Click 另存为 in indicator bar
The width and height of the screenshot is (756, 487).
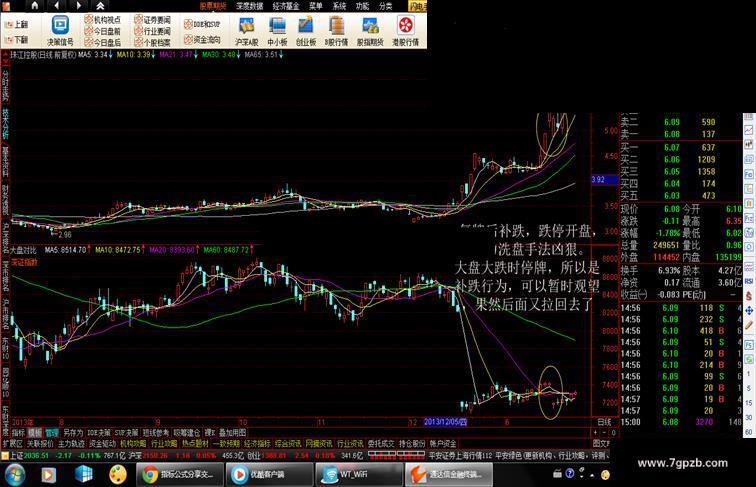[x=73, y=433]
